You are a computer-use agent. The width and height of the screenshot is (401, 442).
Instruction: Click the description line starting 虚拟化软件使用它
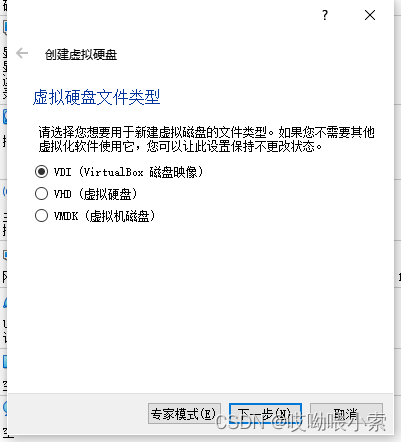pos(181,146)
